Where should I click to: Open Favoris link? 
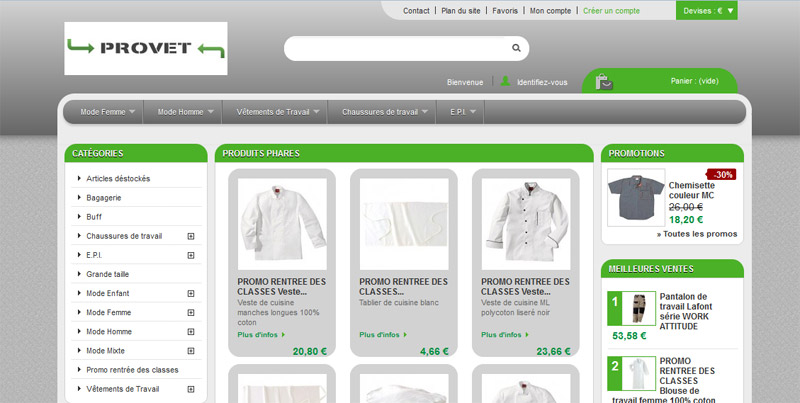pos(505,11)
